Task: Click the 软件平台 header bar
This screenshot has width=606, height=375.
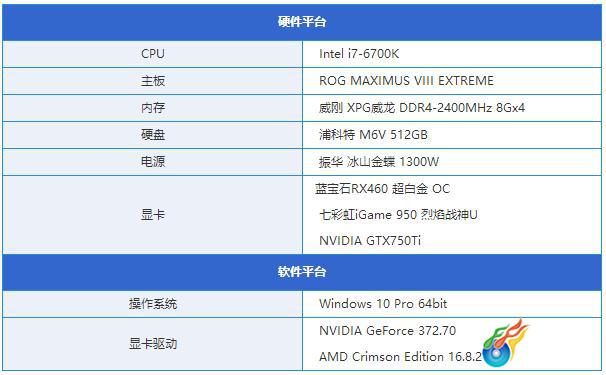Action: click(302, 272)
